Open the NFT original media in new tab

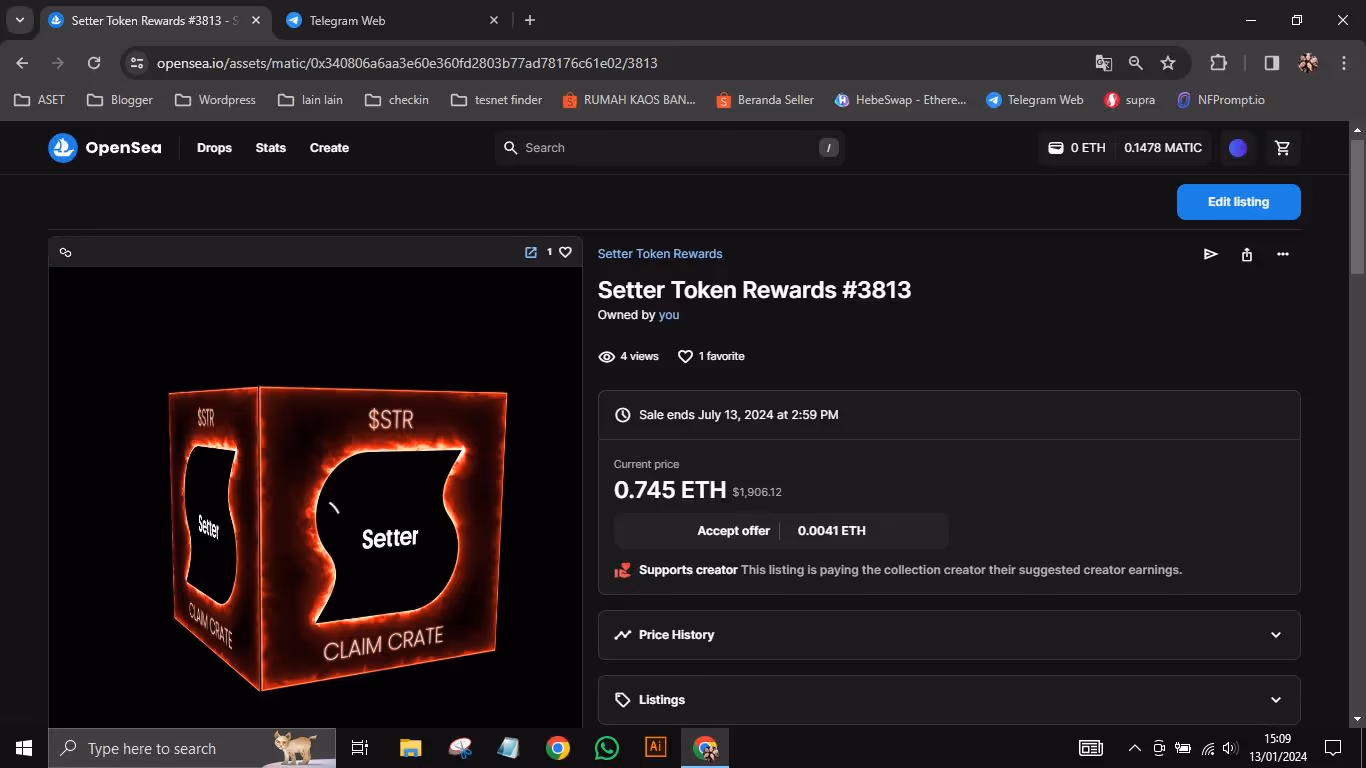pyautogui.click(x=531, y=252)
